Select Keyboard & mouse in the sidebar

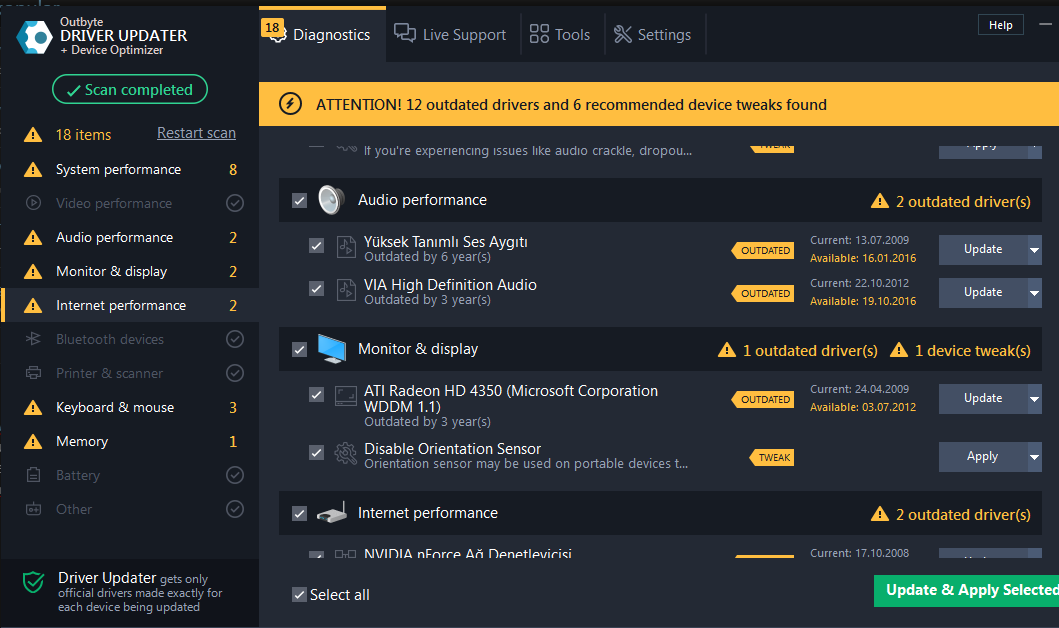130,407
